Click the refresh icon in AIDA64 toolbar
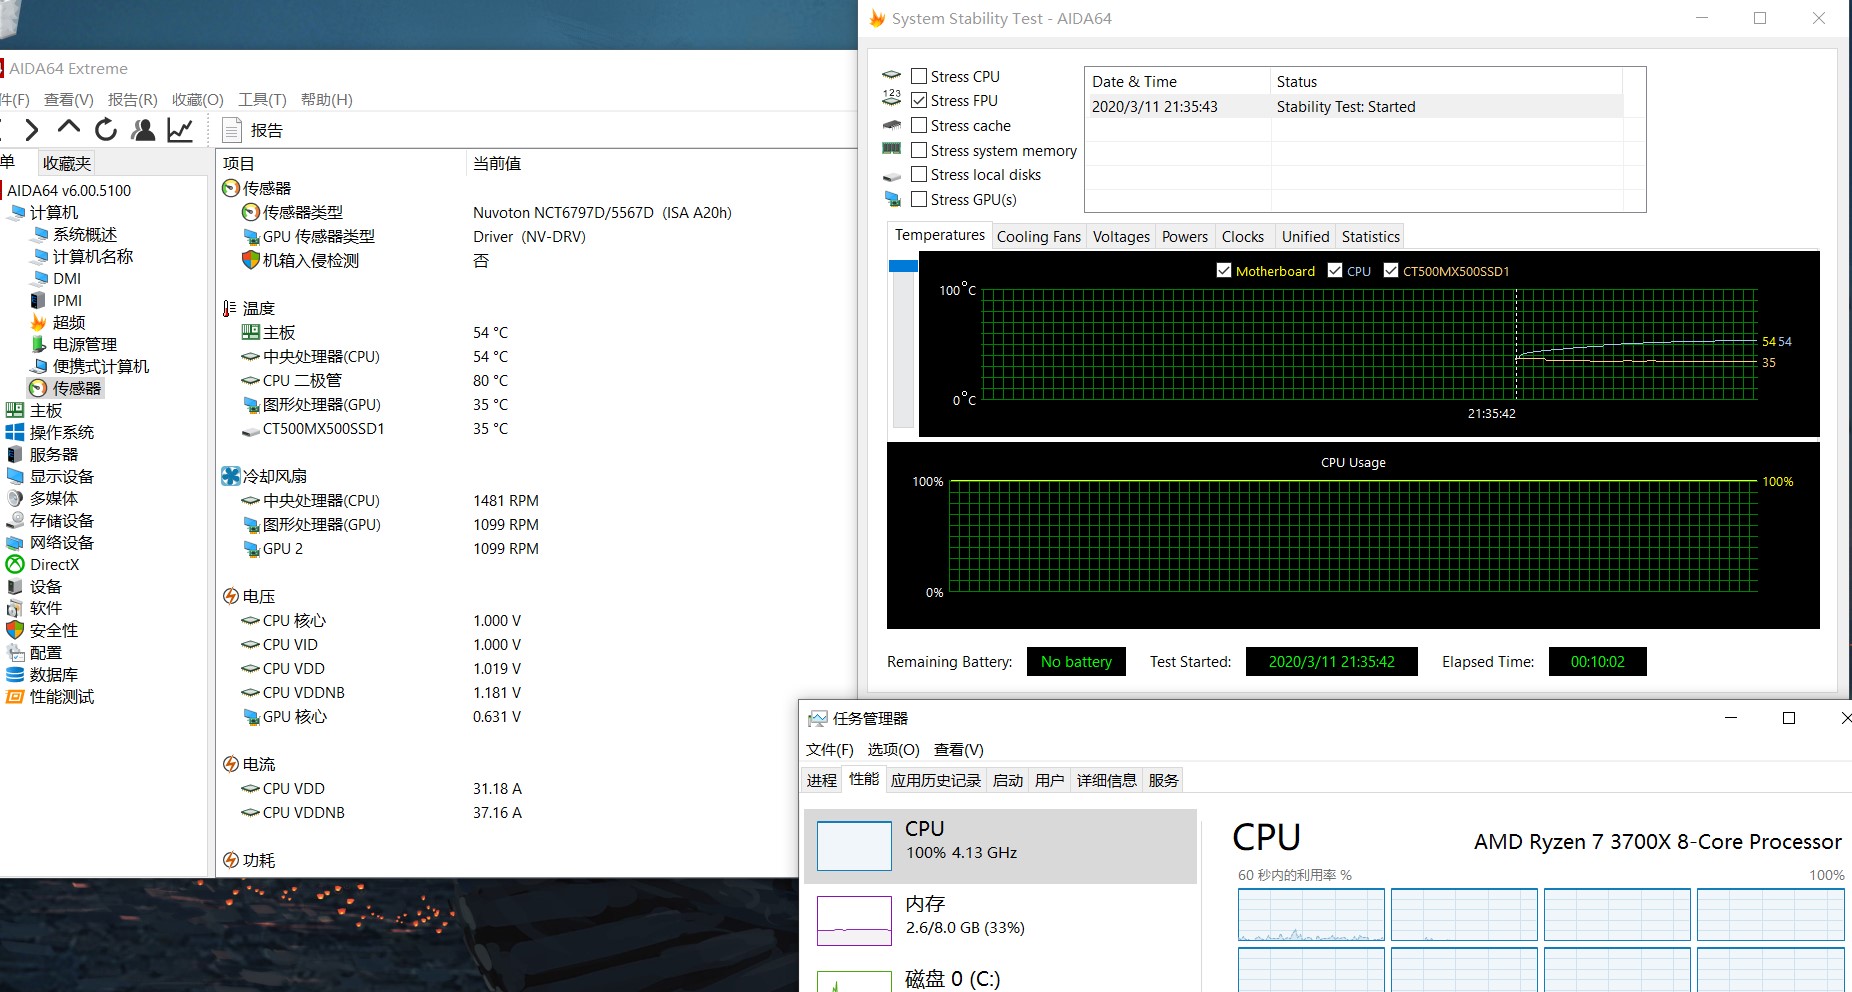This screenshot has height=992, width=1852. (x=105, y=130)
